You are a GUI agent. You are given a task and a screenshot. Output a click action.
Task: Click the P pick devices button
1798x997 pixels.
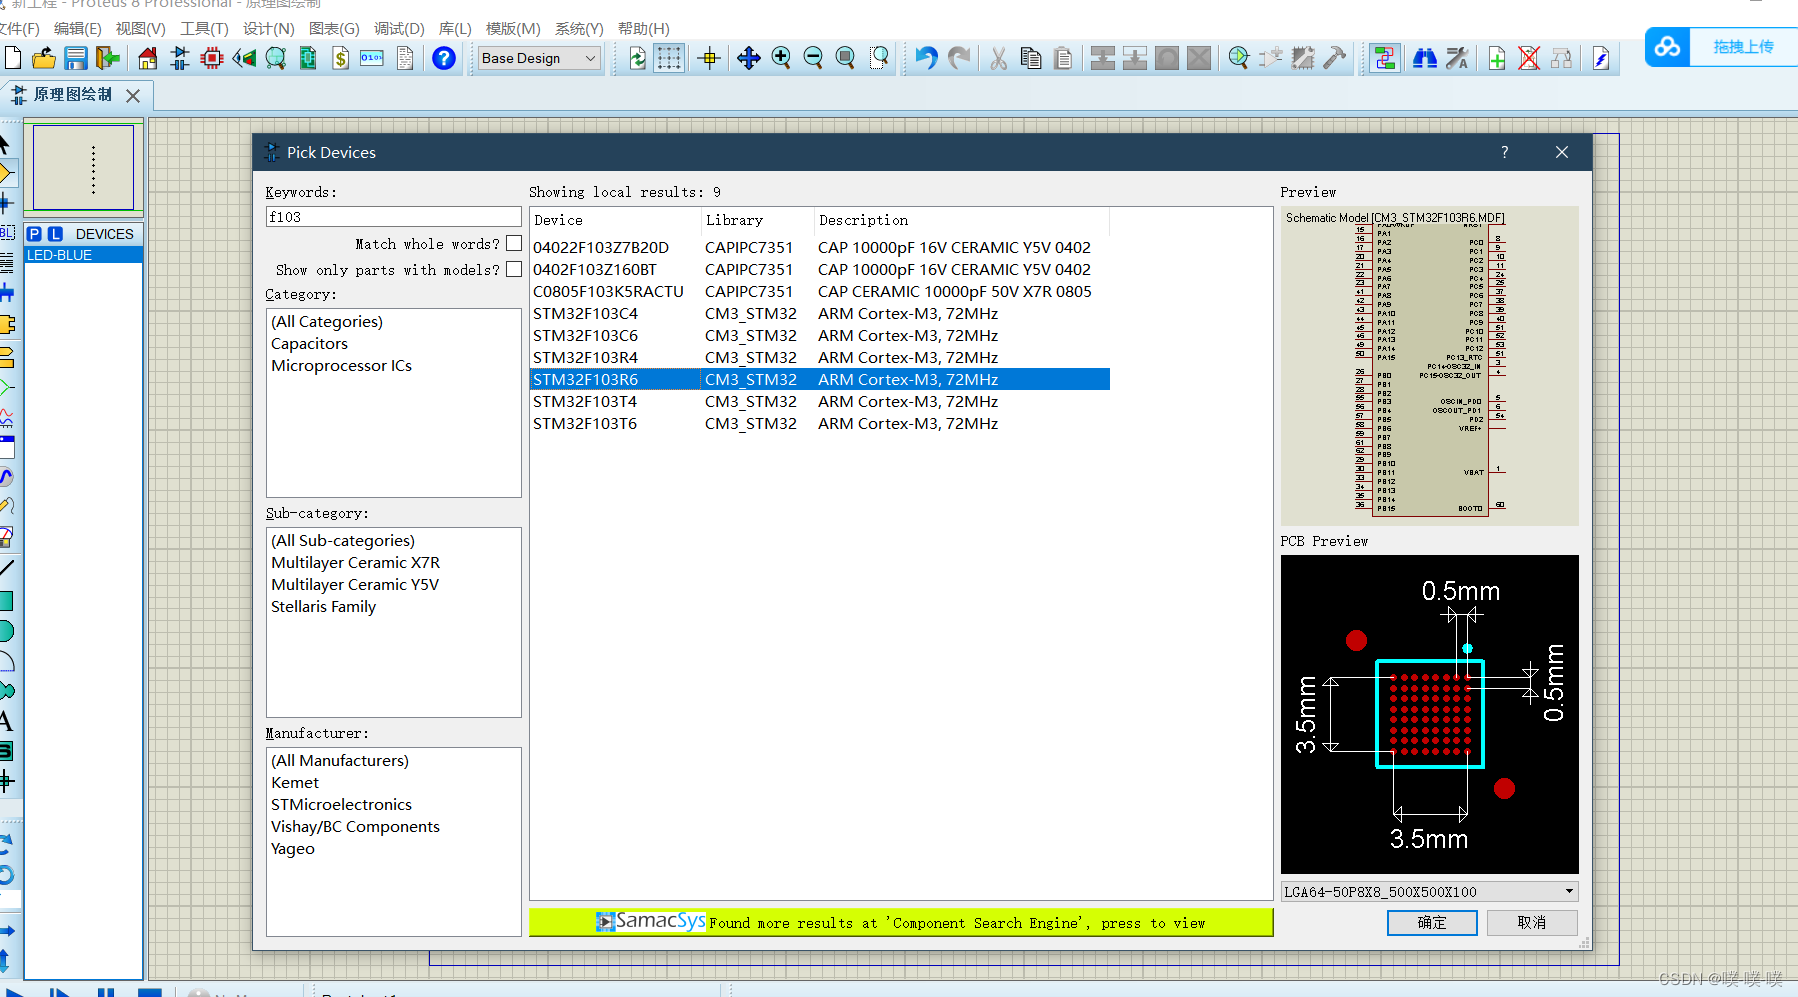pyautogui.click(x=35, y=234)
